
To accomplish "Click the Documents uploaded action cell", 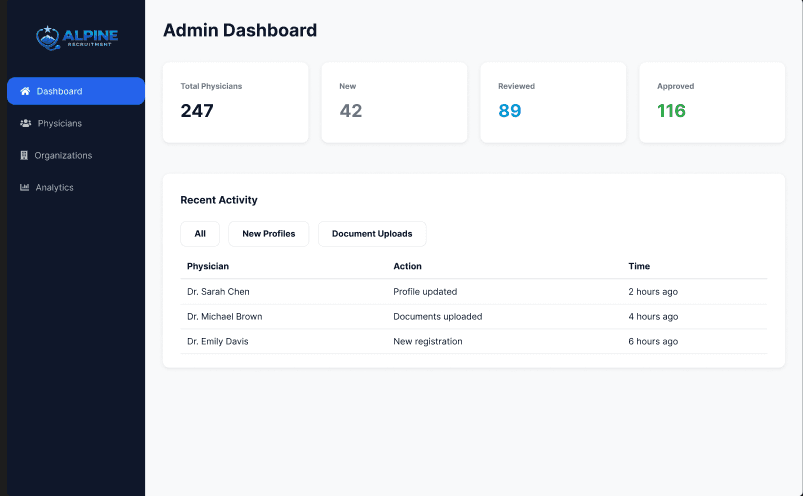I will pyautogui.click(x=437, y=317).
